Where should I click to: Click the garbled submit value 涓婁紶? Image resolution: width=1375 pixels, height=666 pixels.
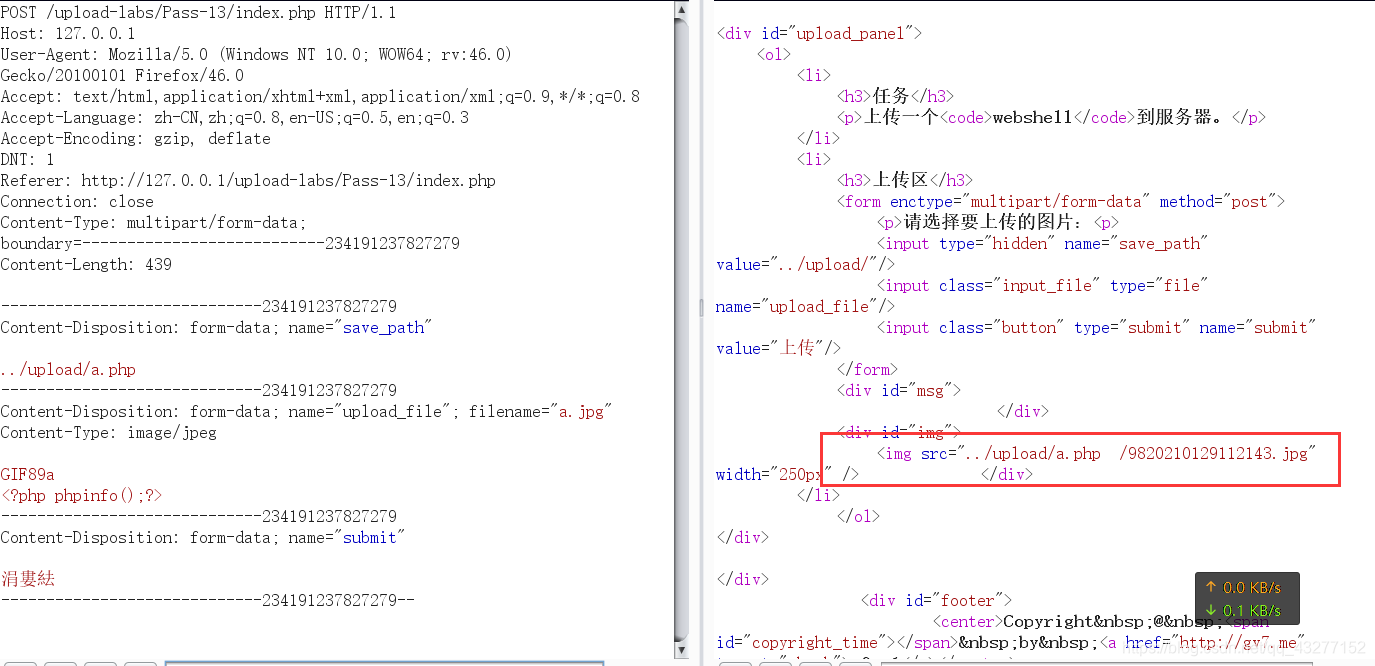tap(28, 579)
